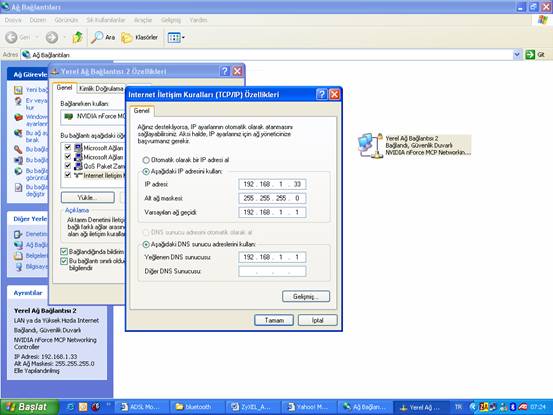Open the Sık Kullanılanlar menu
Screen dimensions: 553x415
tap(106, 20)
